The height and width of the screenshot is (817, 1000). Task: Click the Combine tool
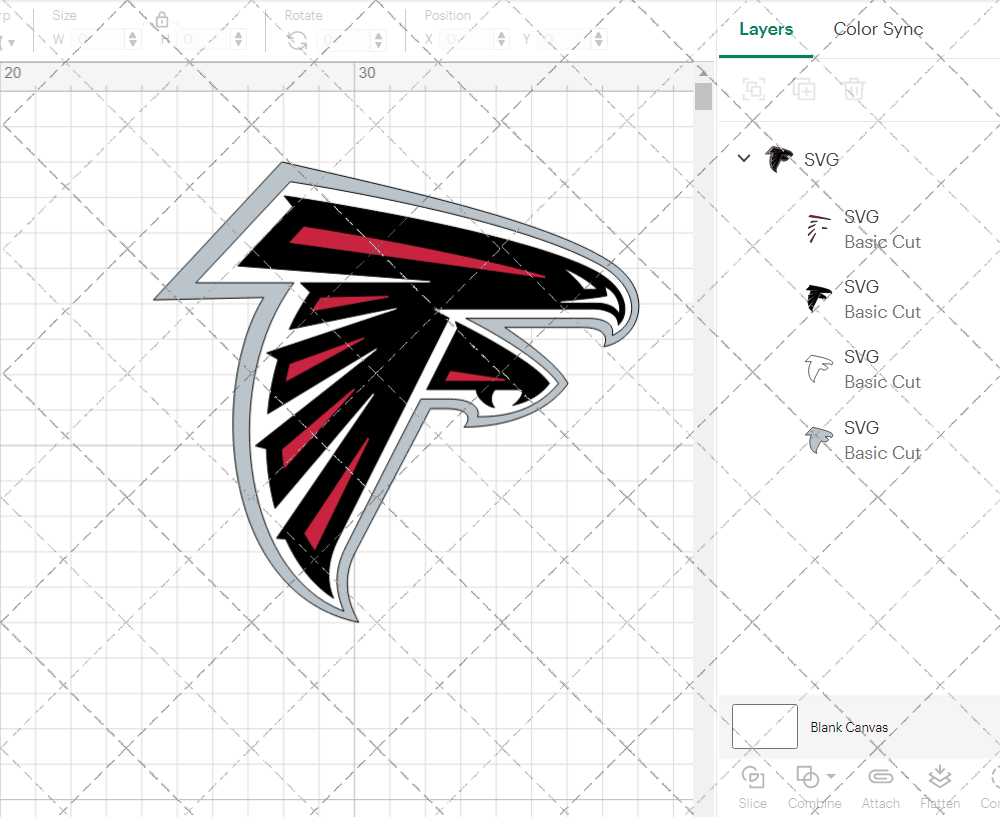[813, 787]
